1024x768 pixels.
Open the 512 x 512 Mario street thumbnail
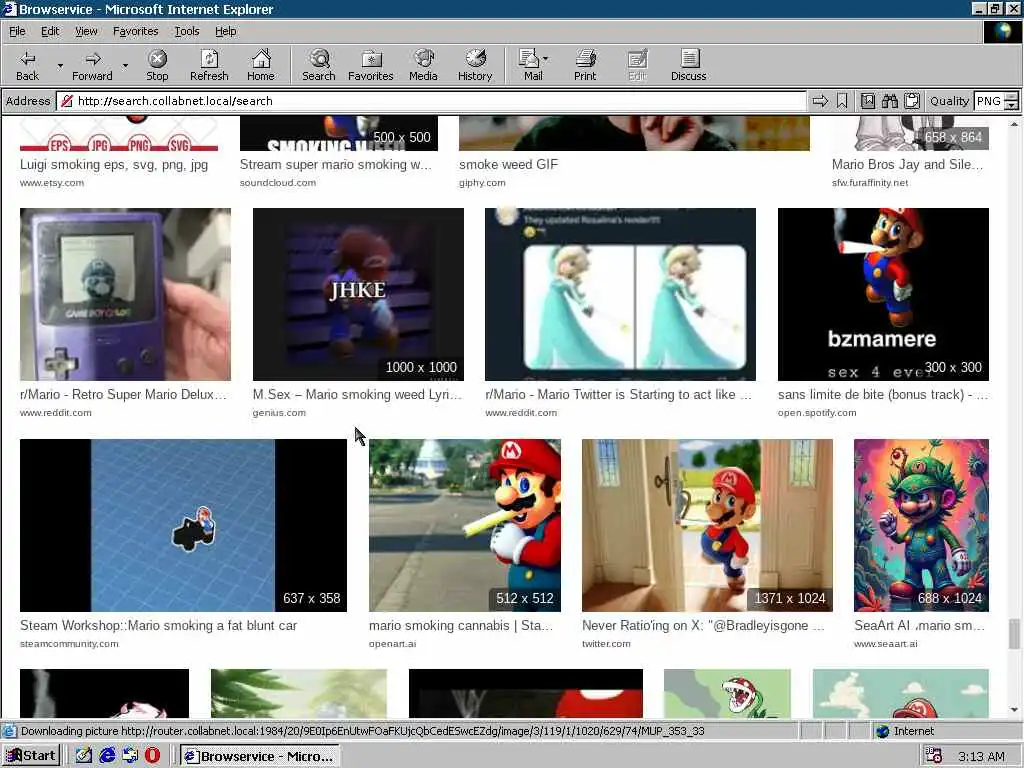coord(465,525)
